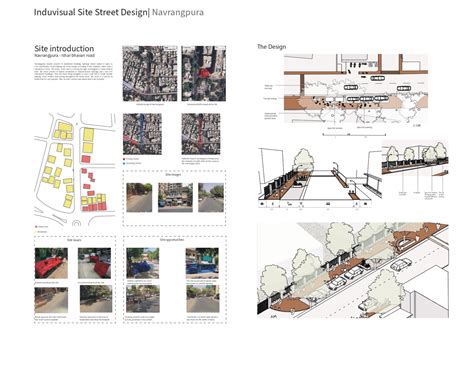Screen dimensions: 474x366
Task: Click the yellow legend swatch below the site map
Action: [x=36, y=232]
